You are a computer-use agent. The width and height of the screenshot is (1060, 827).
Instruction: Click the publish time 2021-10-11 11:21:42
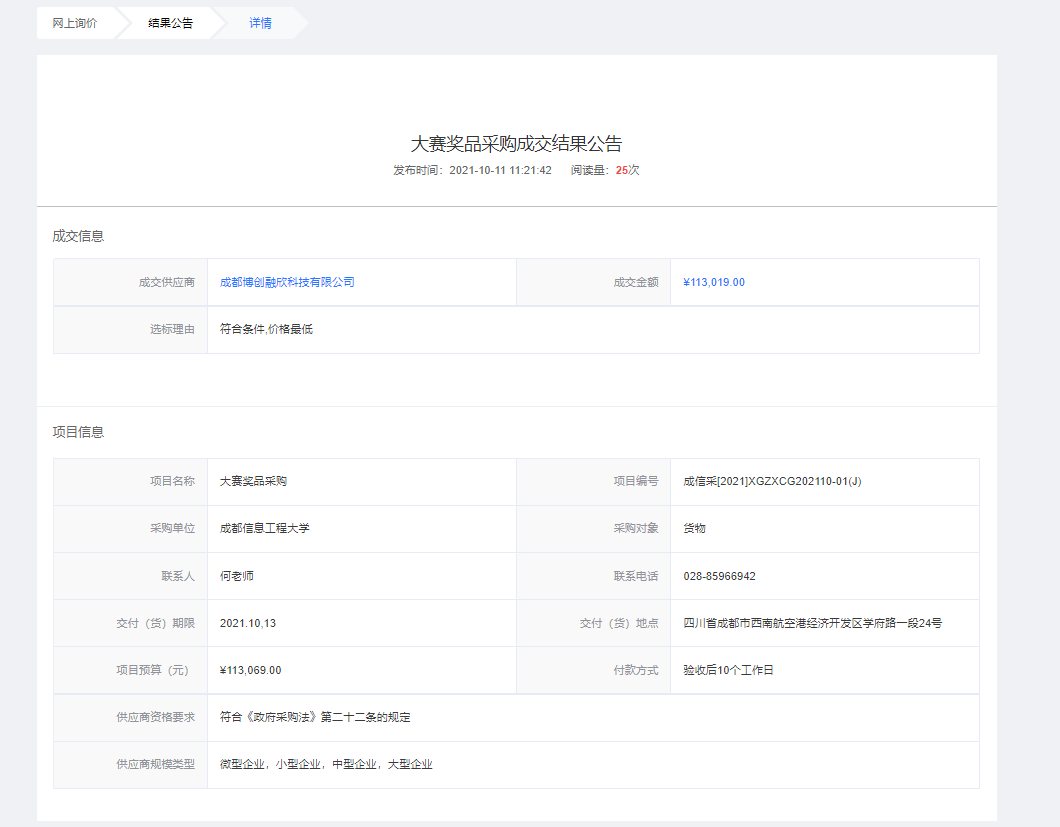click(500, 170)
